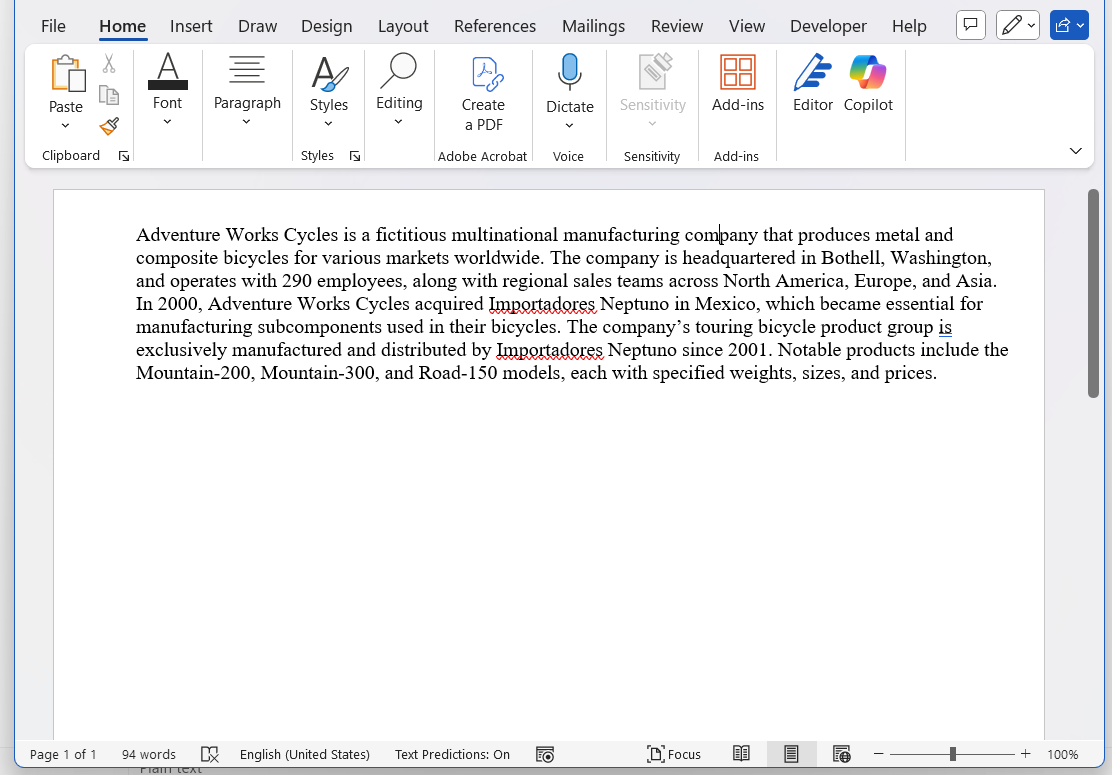Click the Cut scissors icon
This screenshot has height=775, width=1112.
(109, 64)
